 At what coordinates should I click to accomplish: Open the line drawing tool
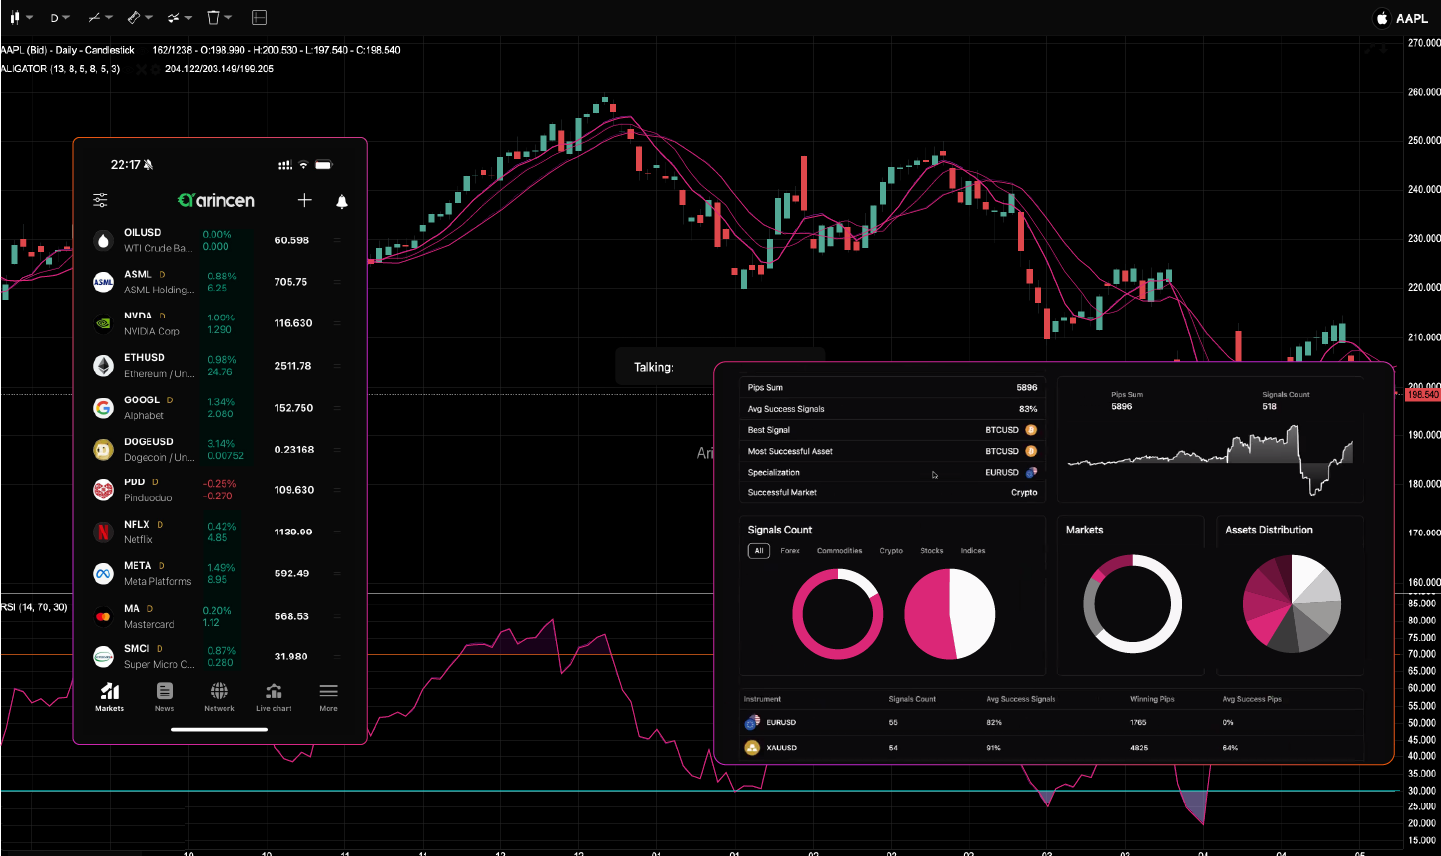[x=94, y=18]
